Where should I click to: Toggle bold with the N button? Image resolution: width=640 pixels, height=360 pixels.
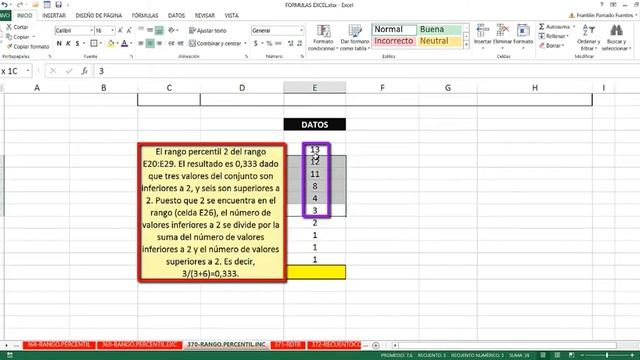(x=59, y=43)
